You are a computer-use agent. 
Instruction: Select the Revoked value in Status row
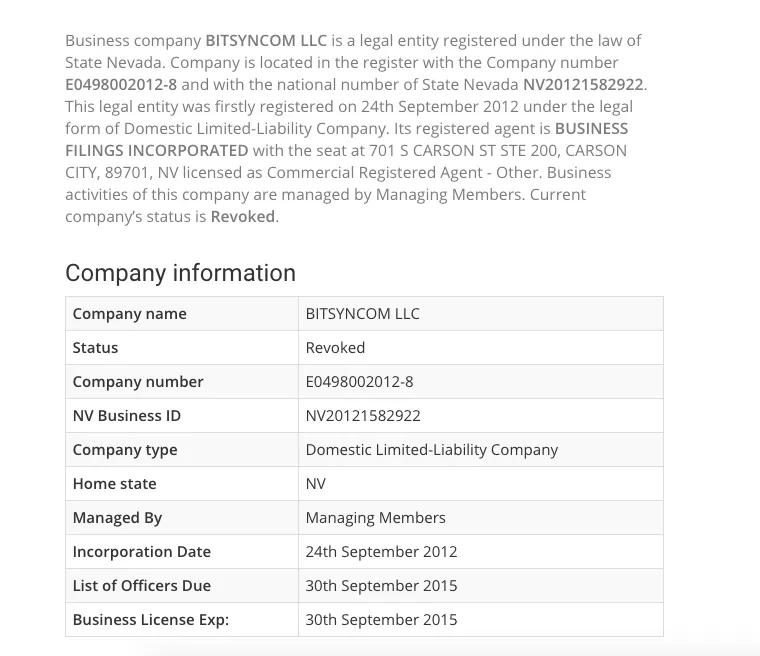coord(335,348)
